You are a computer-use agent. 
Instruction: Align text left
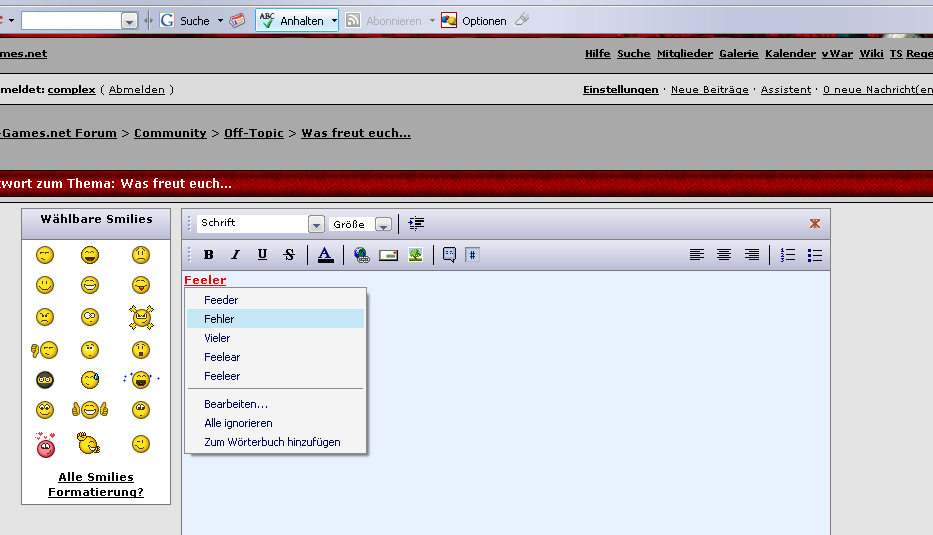point(697,255)
